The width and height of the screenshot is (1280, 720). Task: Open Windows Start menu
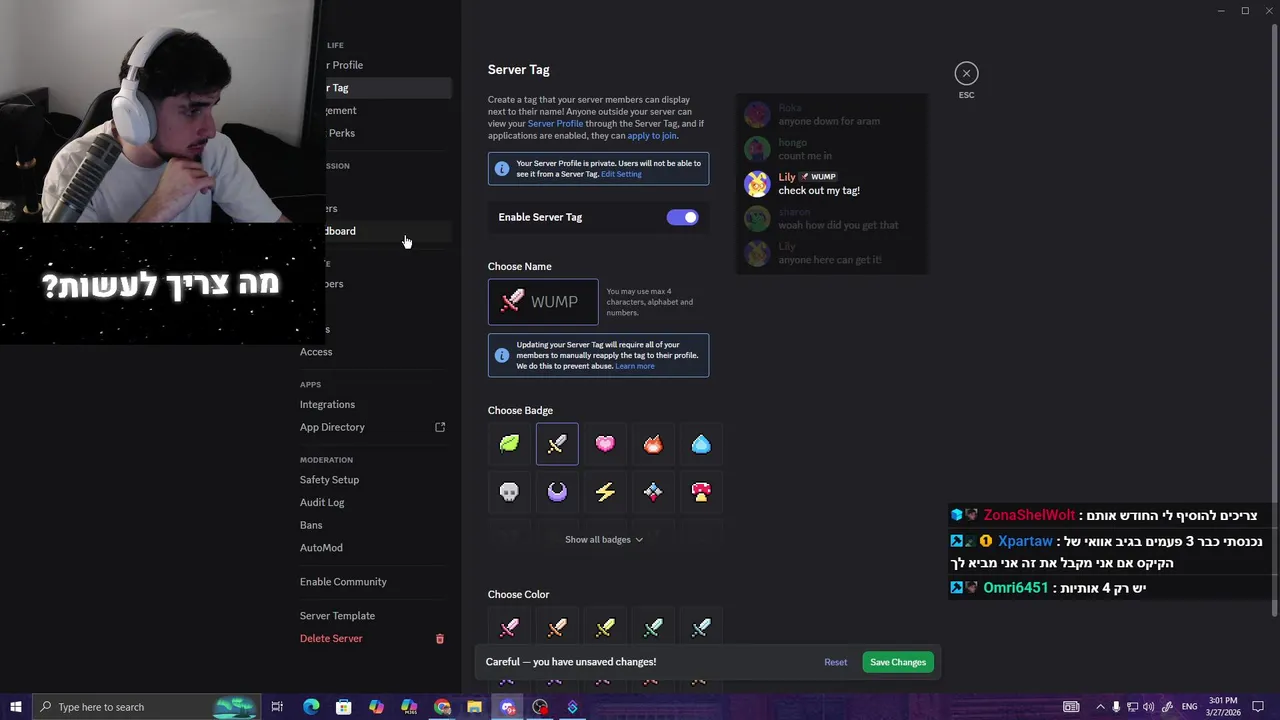coord(16,707)
